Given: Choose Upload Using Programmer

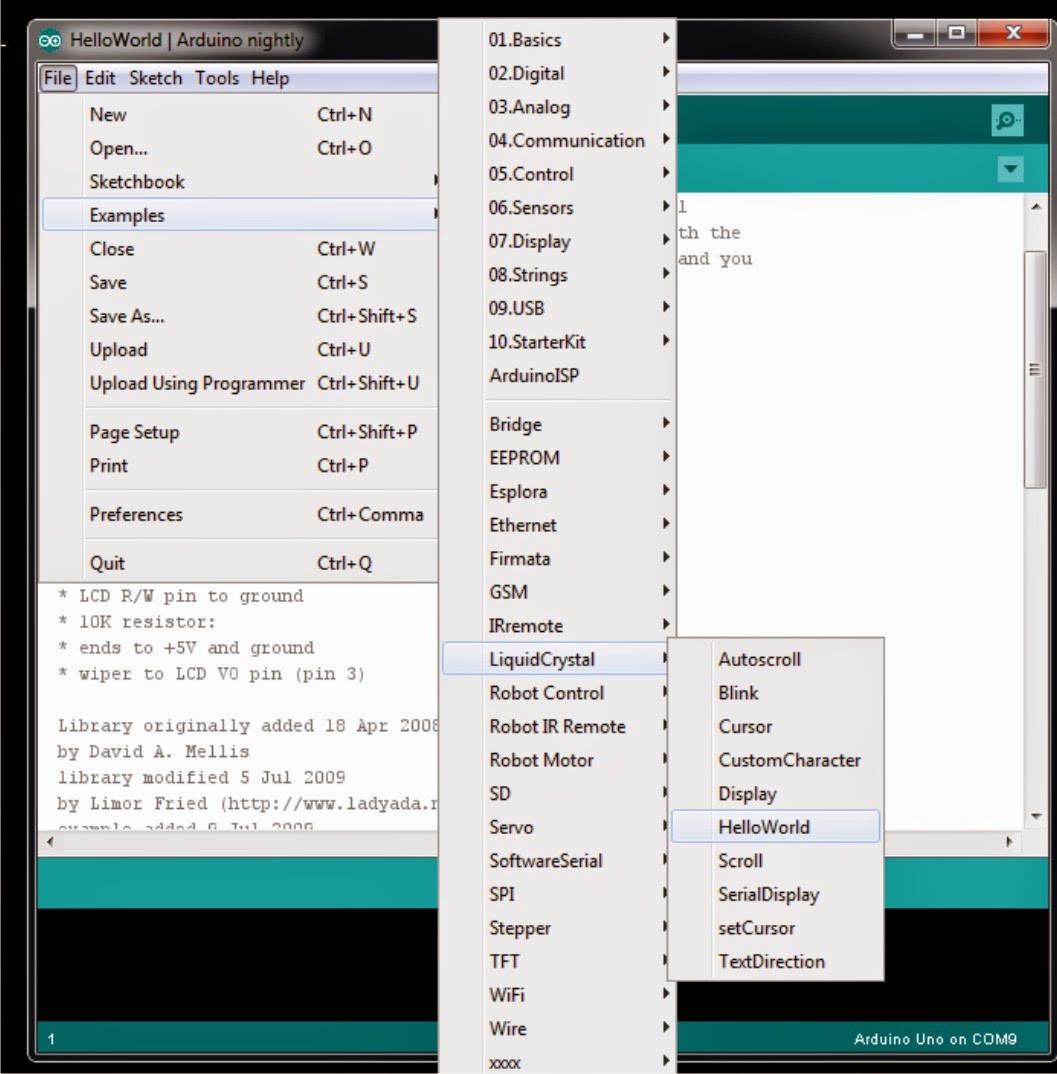Looking at the screenshot, I should point(196,383).
